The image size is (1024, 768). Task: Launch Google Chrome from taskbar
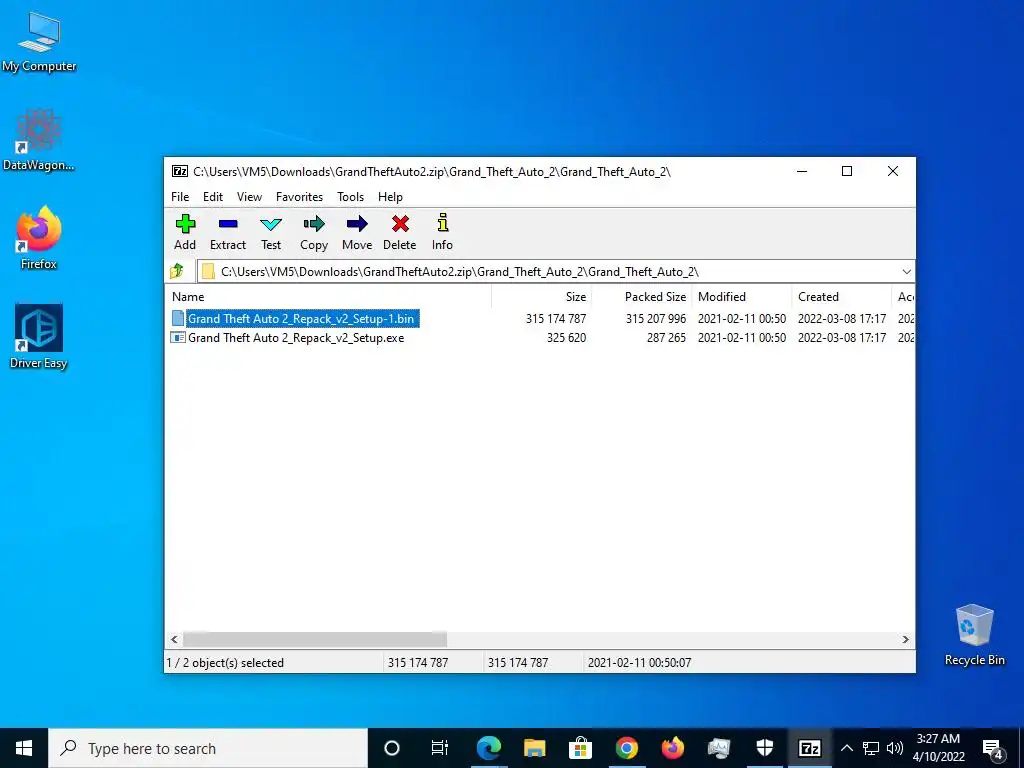click(x=626, y=748)
